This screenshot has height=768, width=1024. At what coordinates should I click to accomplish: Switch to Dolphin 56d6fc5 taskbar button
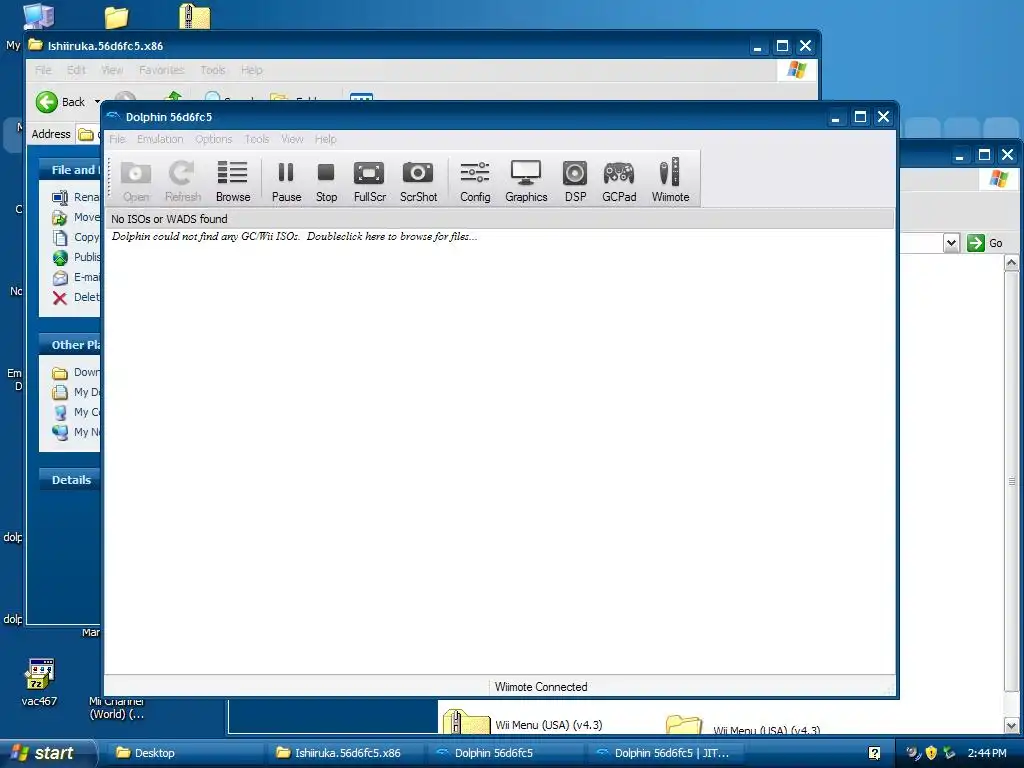[x=504, y=753]
